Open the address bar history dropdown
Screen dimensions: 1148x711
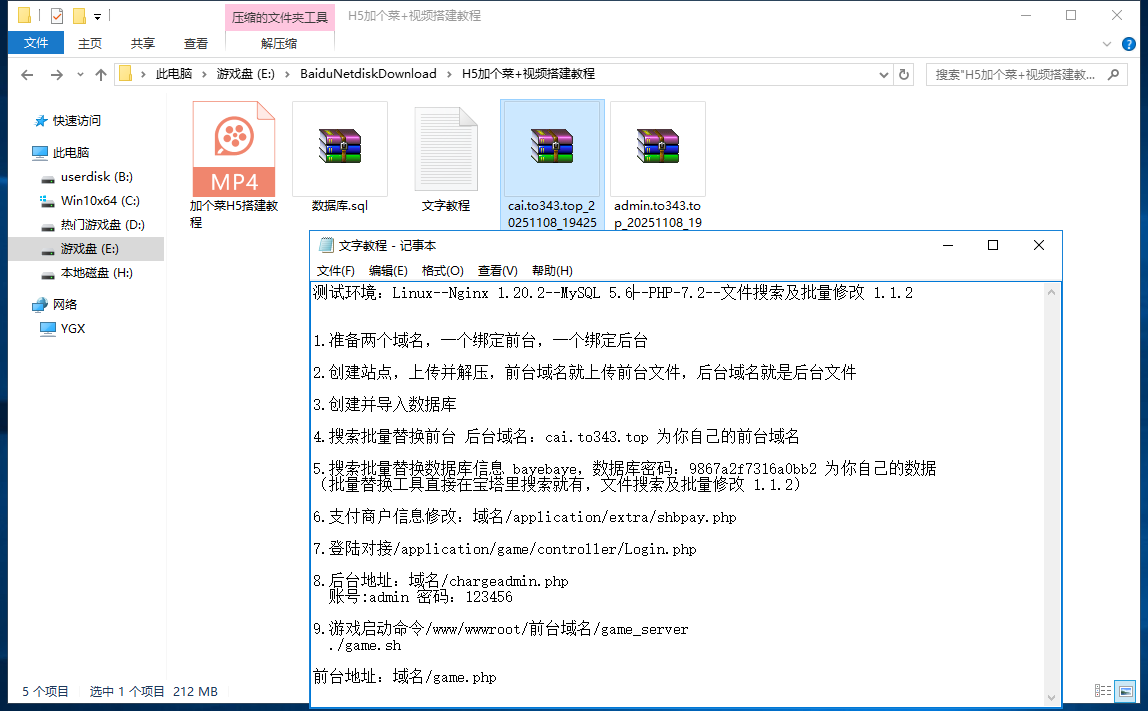click(x=883, y=74)
